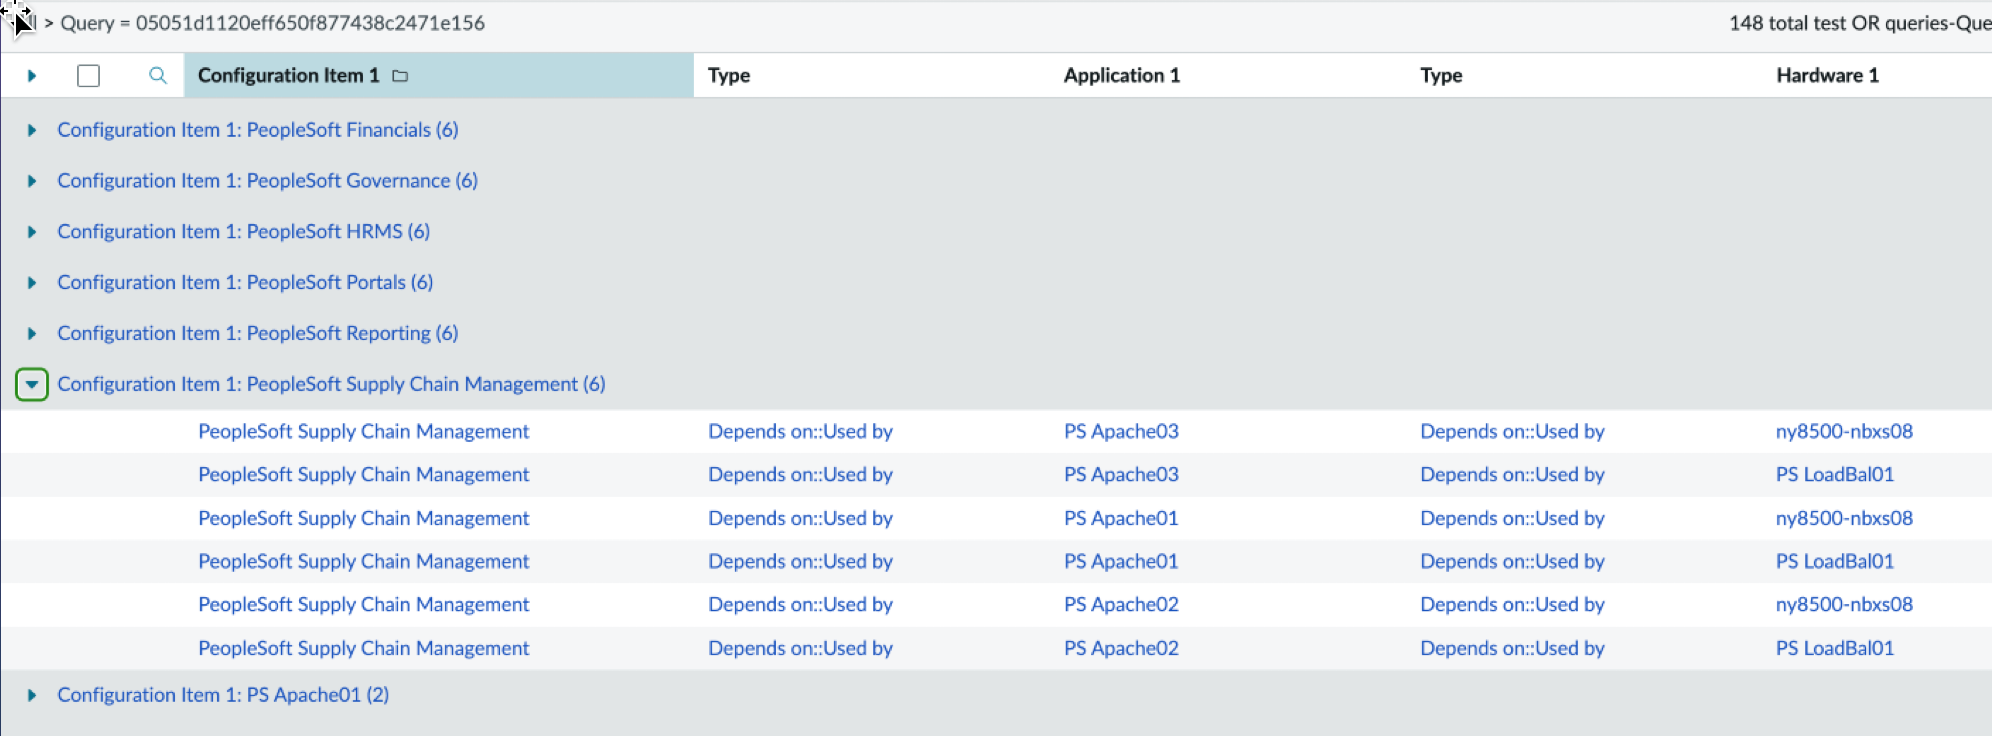1992x738 pixels.
Task: Expand the PeopleSoft Financials group arrow
Action: 32,130
